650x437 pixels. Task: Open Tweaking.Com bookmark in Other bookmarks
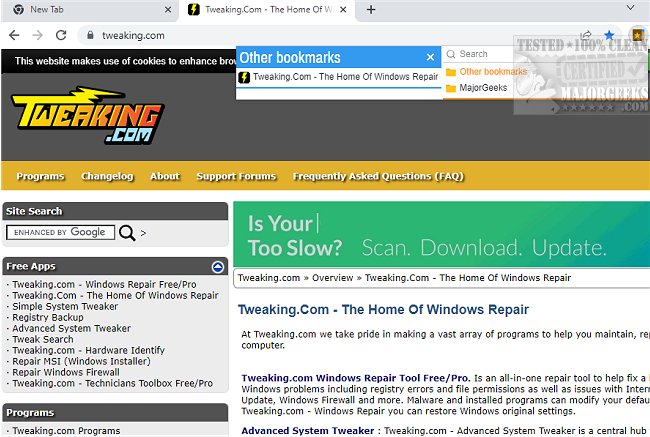point(339,77)
